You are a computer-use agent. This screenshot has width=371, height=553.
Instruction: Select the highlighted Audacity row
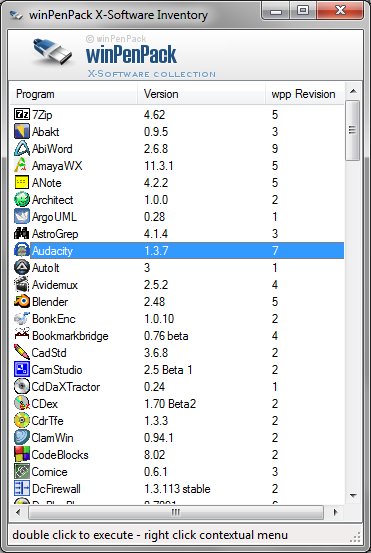click(x=179, y=251)
